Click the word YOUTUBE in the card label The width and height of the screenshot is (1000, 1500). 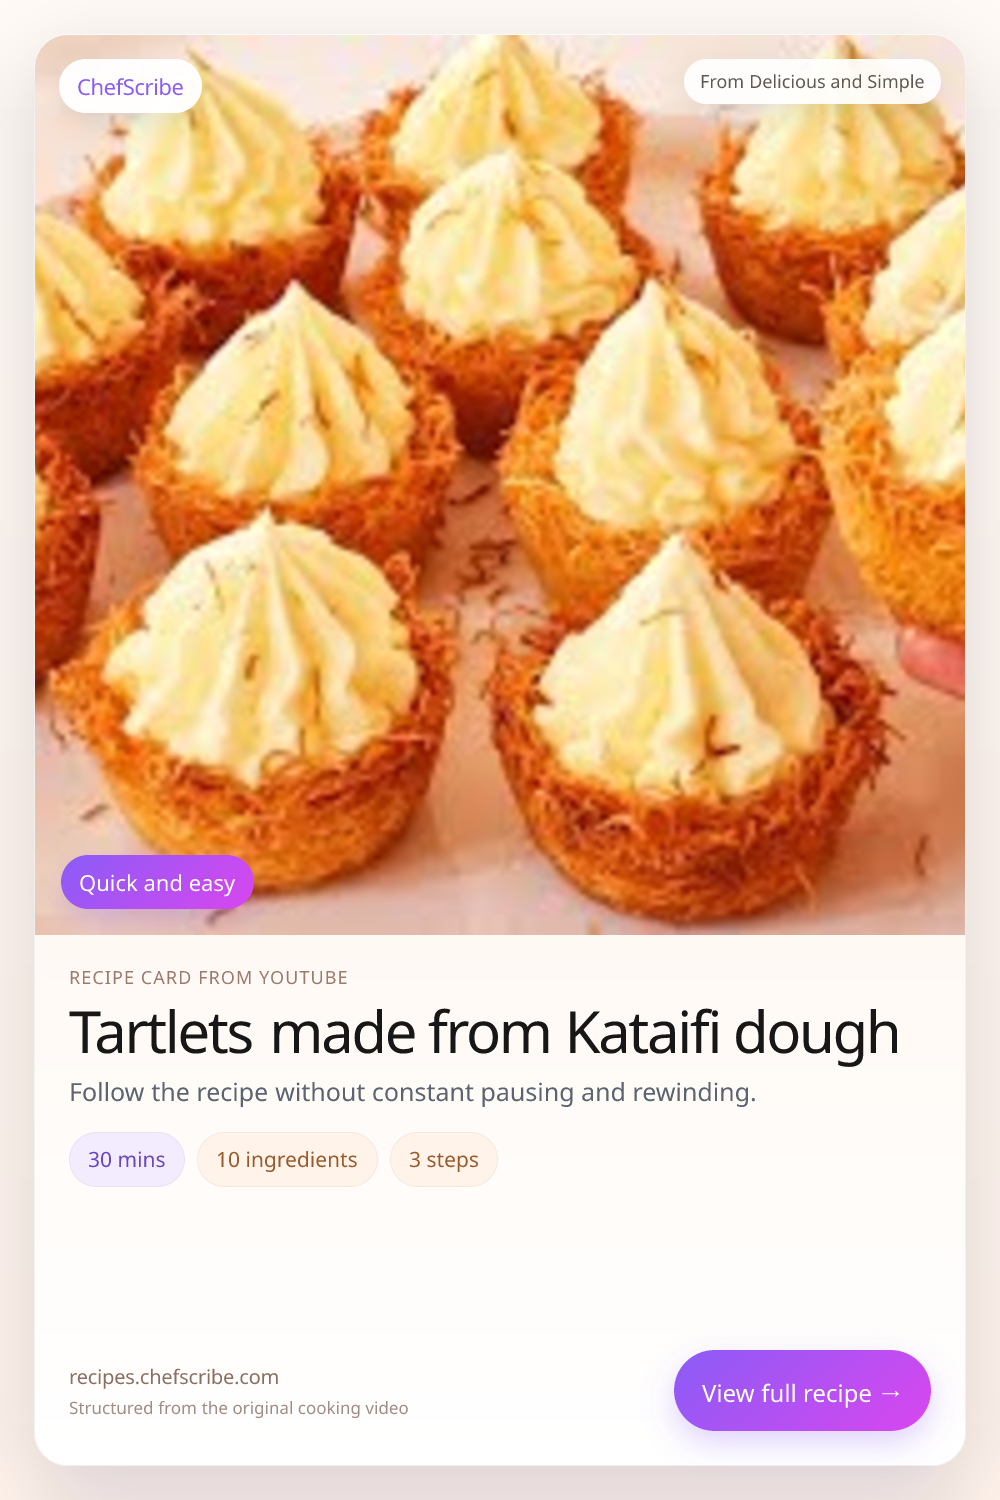tap(303, 977)
